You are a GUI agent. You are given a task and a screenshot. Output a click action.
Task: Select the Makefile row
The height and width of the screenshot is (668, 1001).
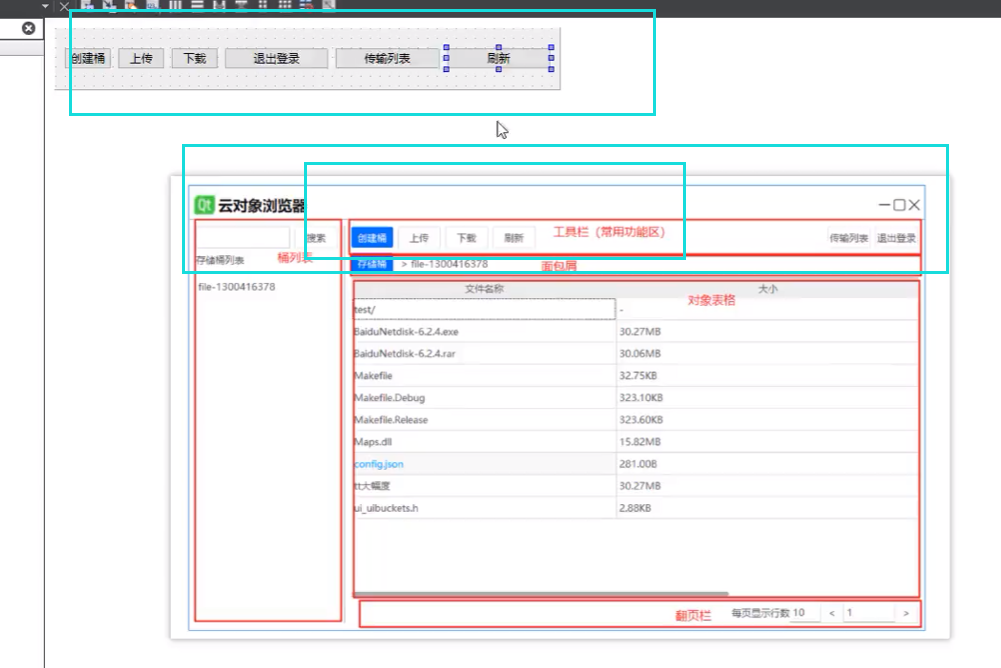point(636,376)
